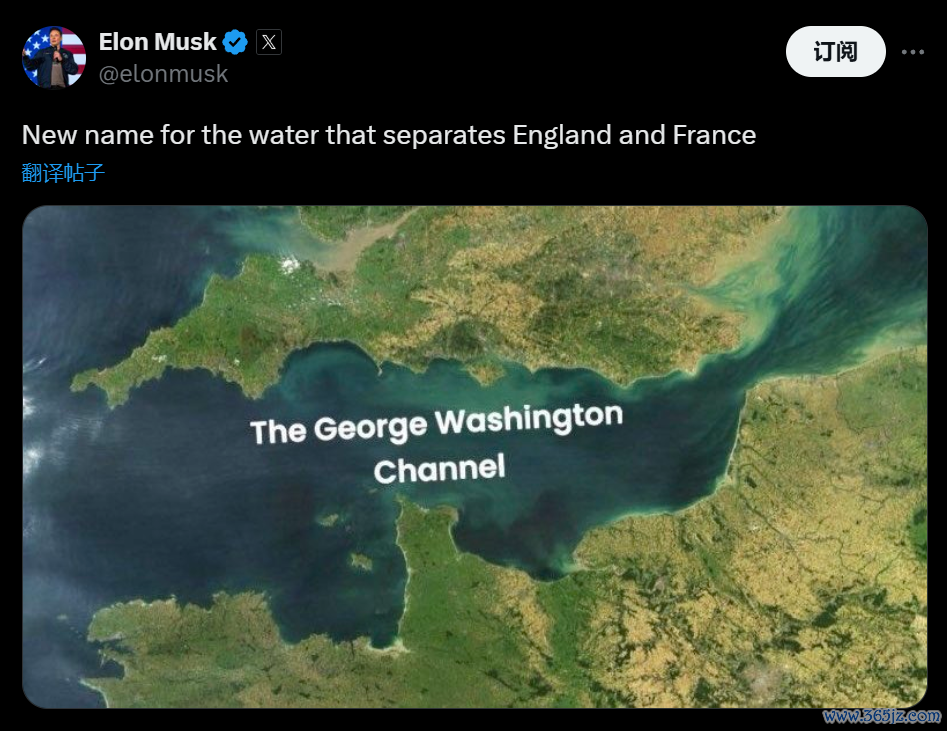Click the www.365jz.com watermark
947x731 pixels.
881,716
